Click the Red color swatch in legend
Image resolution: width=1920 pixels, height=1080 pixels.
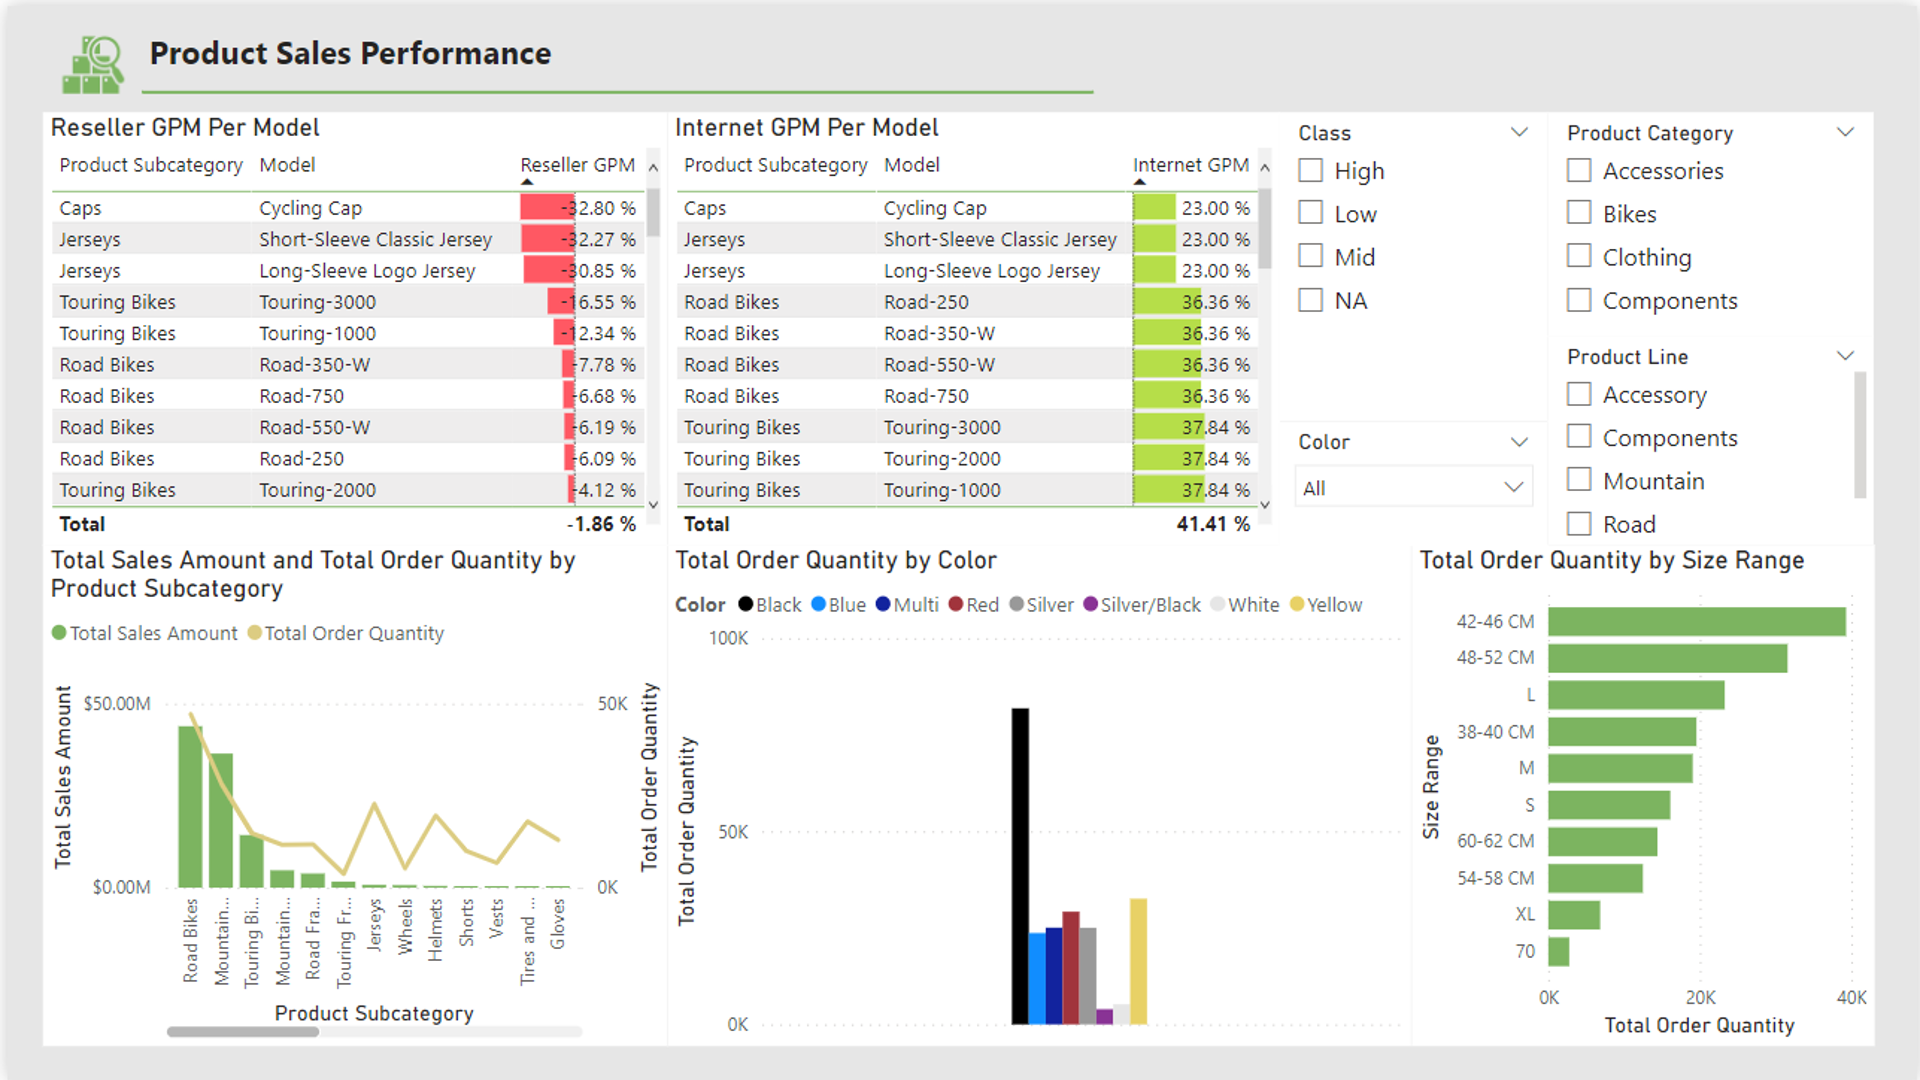tap(957, 604)
